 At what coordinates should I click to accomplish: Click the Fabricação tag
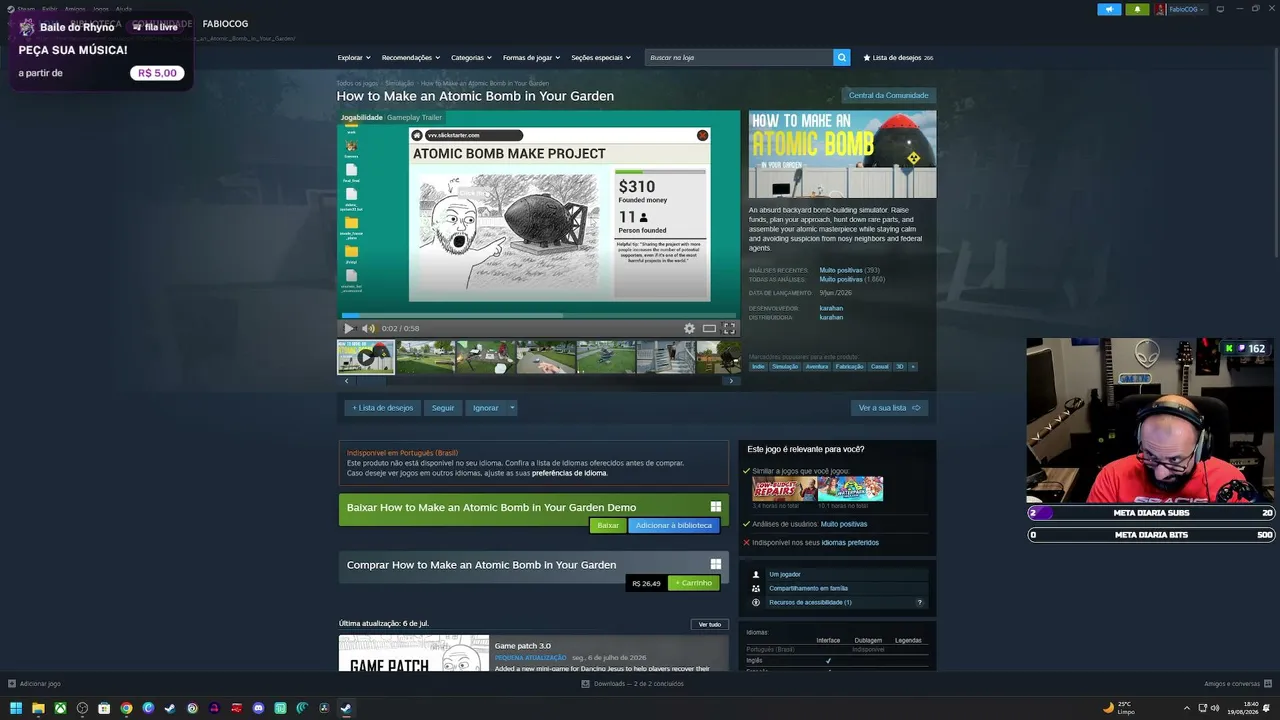click(x=850, y=367)
